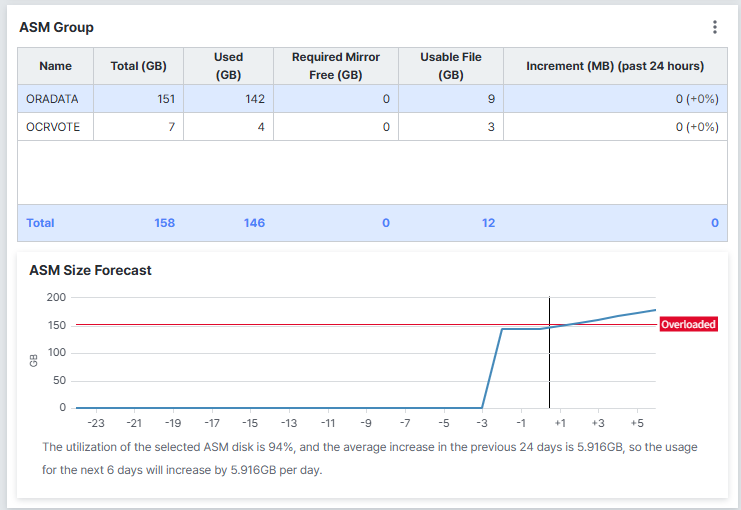Sort by Usable File (GB) column
The image size is (741, 510).
pyautogui.click(x=451, y=66)
